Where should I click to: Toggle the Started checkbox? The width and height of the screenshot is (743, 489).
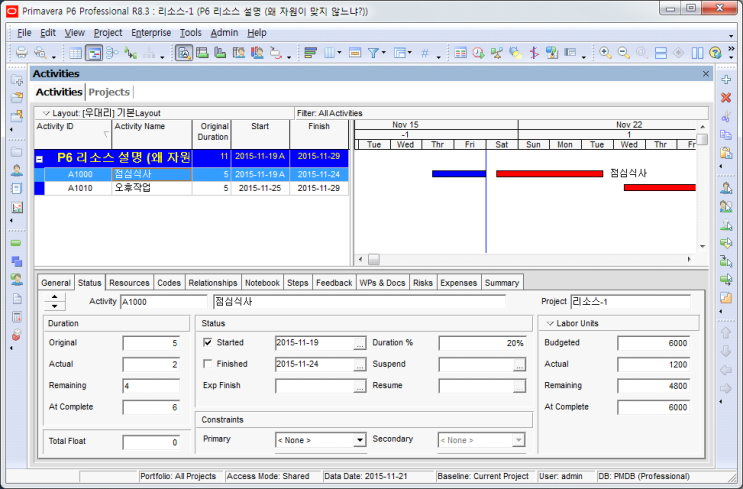click(207, 342)
